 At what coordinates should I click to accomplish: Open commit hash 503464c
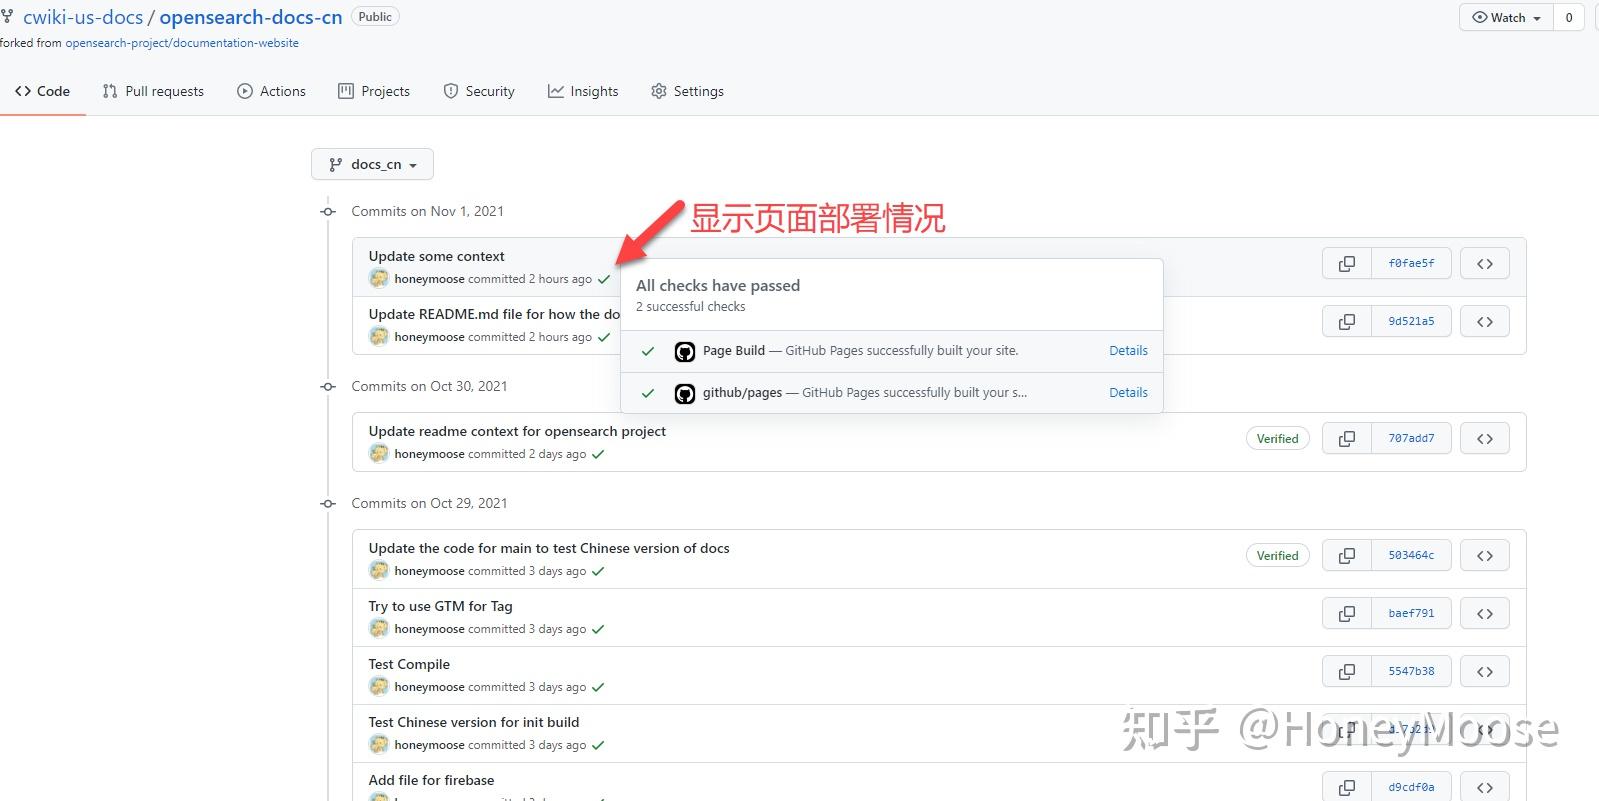pyautogui.click(x=1411, y=556)
